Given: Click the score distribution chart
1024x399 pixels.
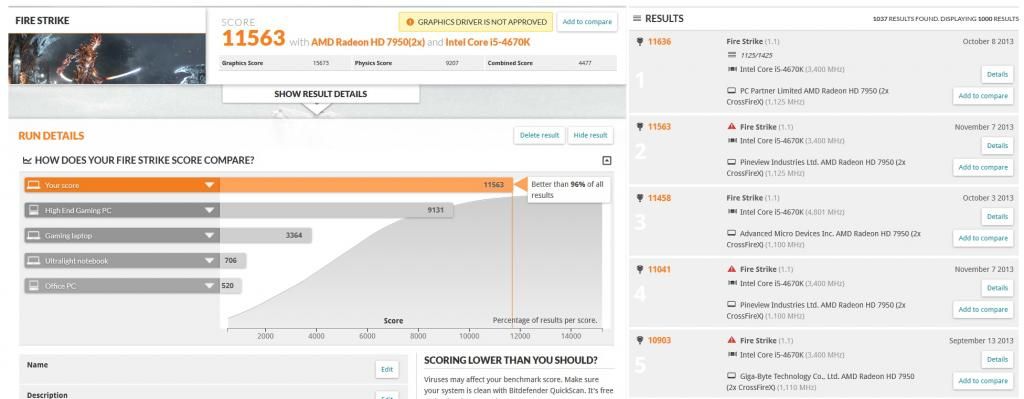Looking at the screenshot, I should pyautogui.click(x=415, y=261).
